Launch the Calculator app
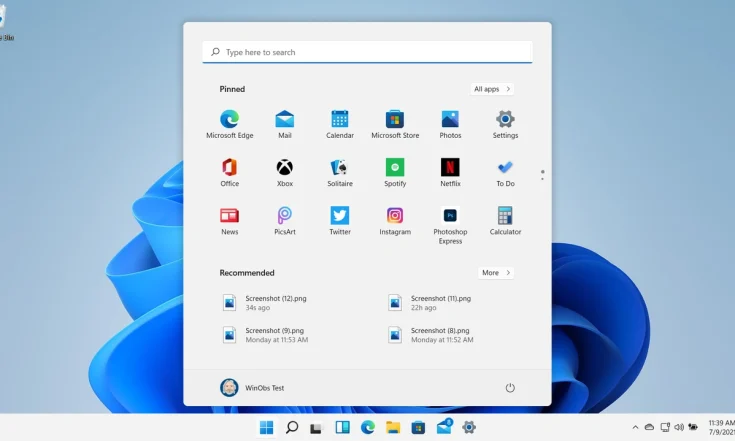This screenshot has width=735, height=441. [x=505, y=216]
